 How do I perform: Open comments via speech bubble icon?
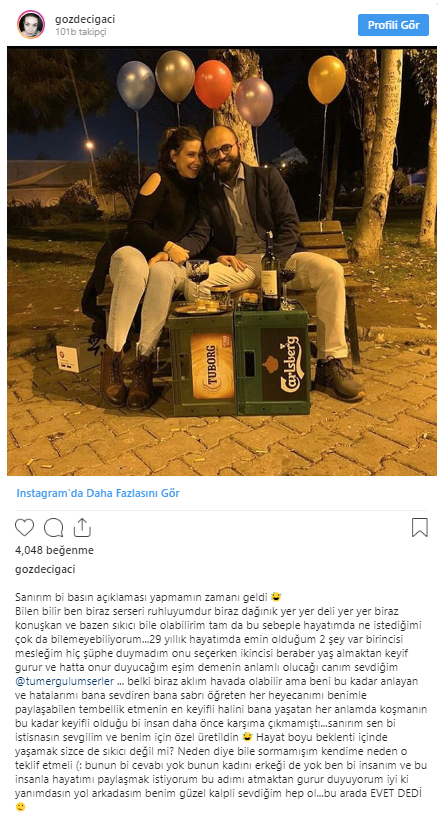point(53,527)
